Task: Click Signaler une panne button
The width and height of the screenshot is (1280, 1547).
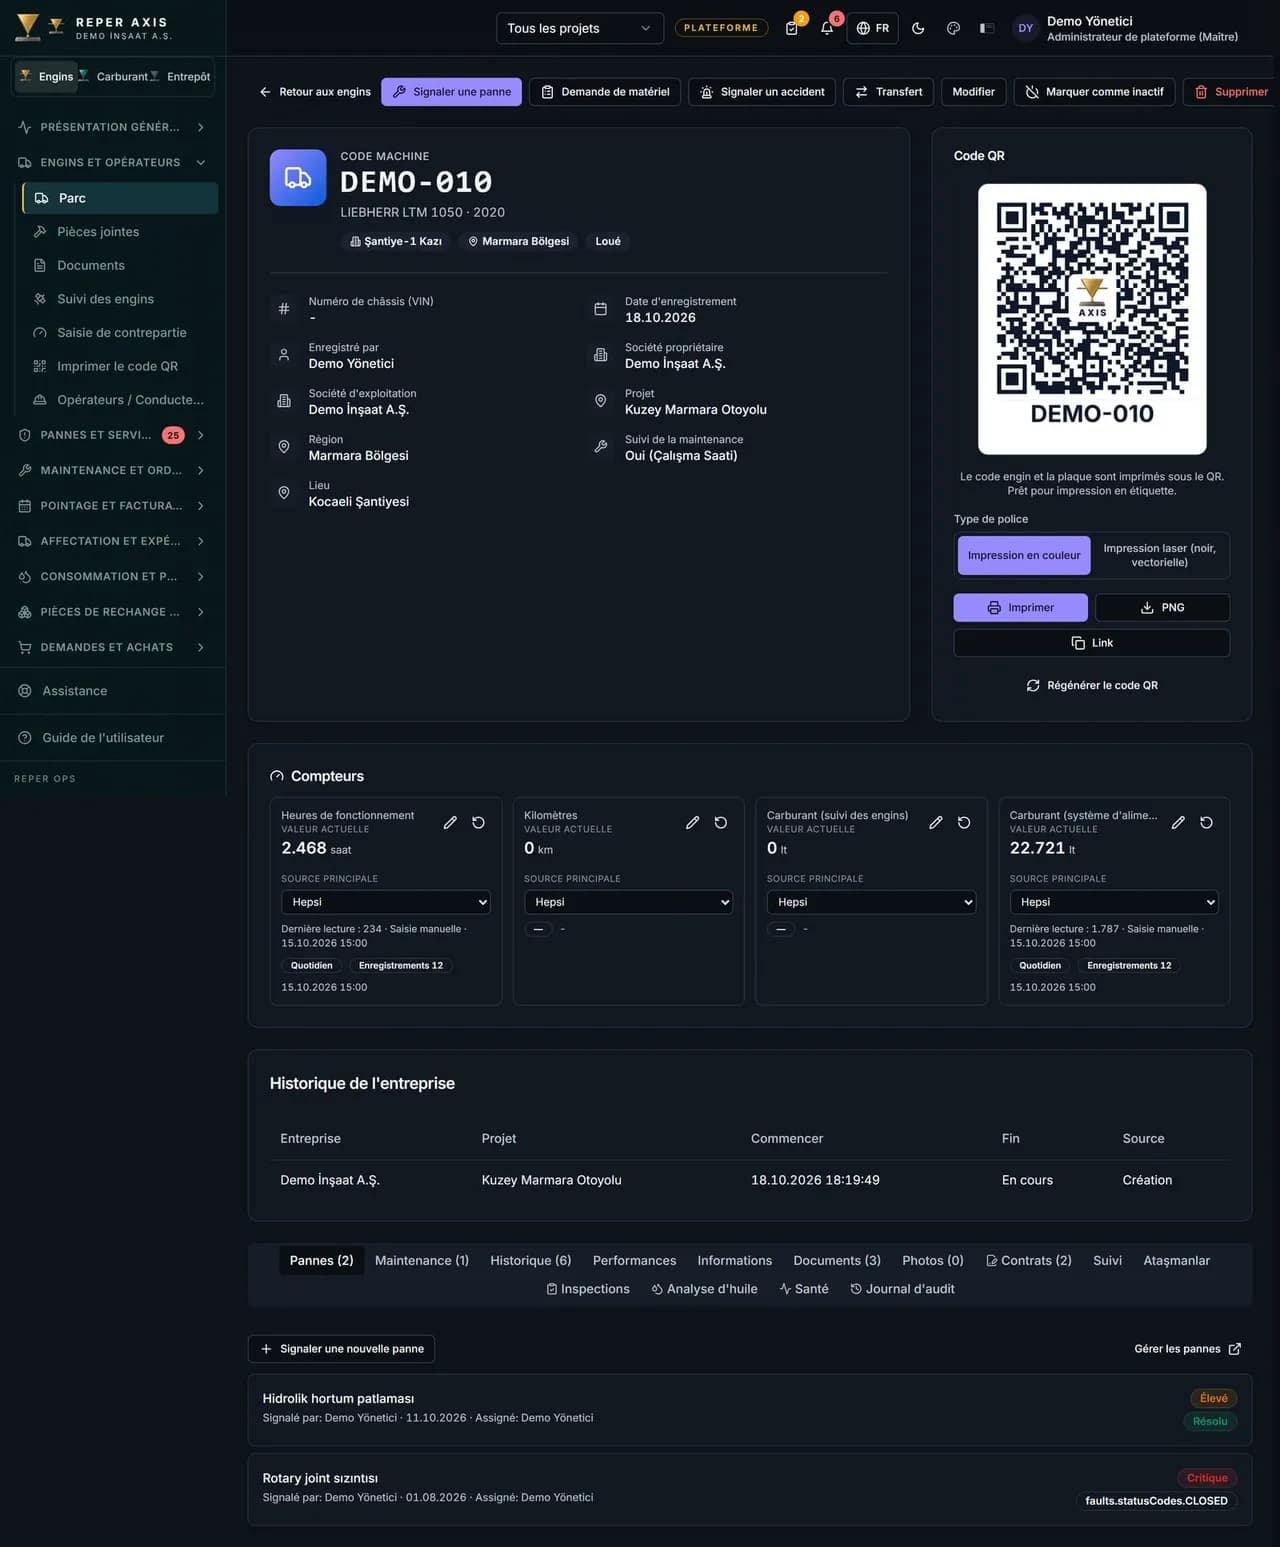Action: click(451, 92)
